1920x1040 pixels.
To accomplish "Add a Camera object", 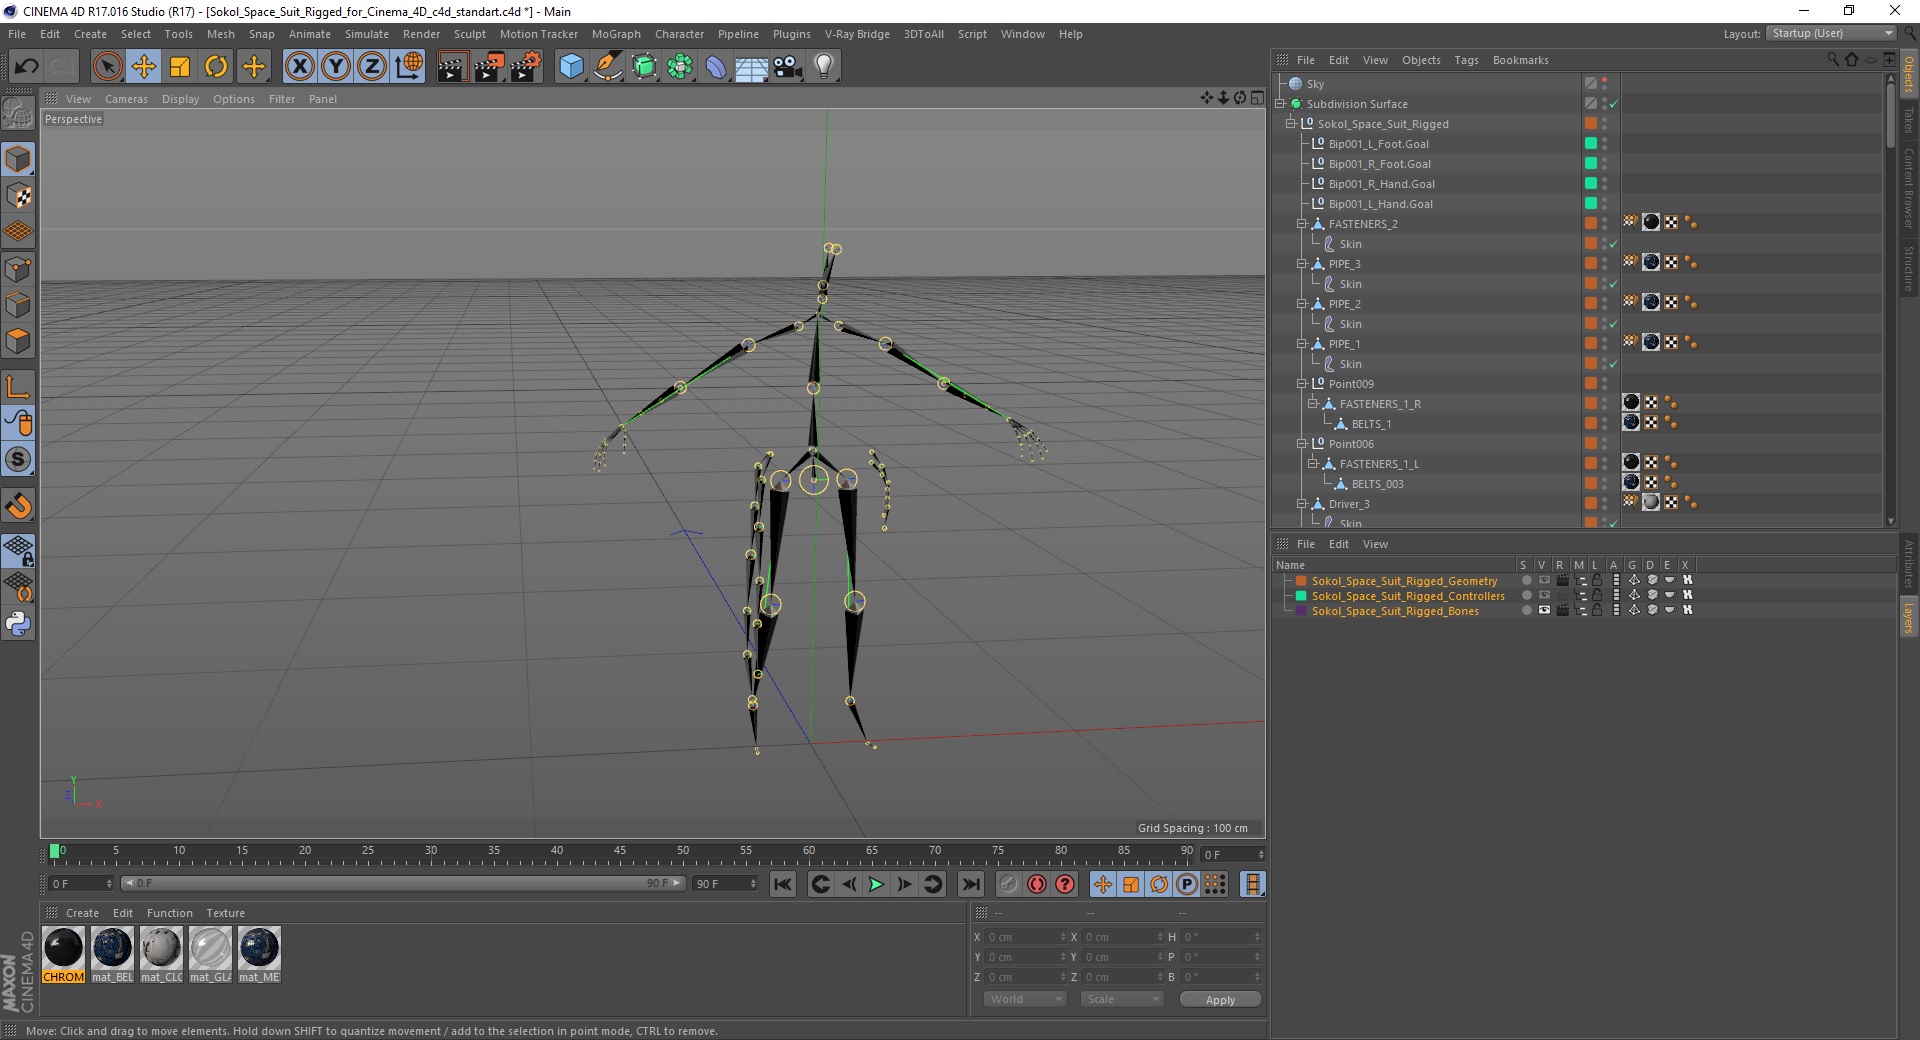I will [788, 67].
